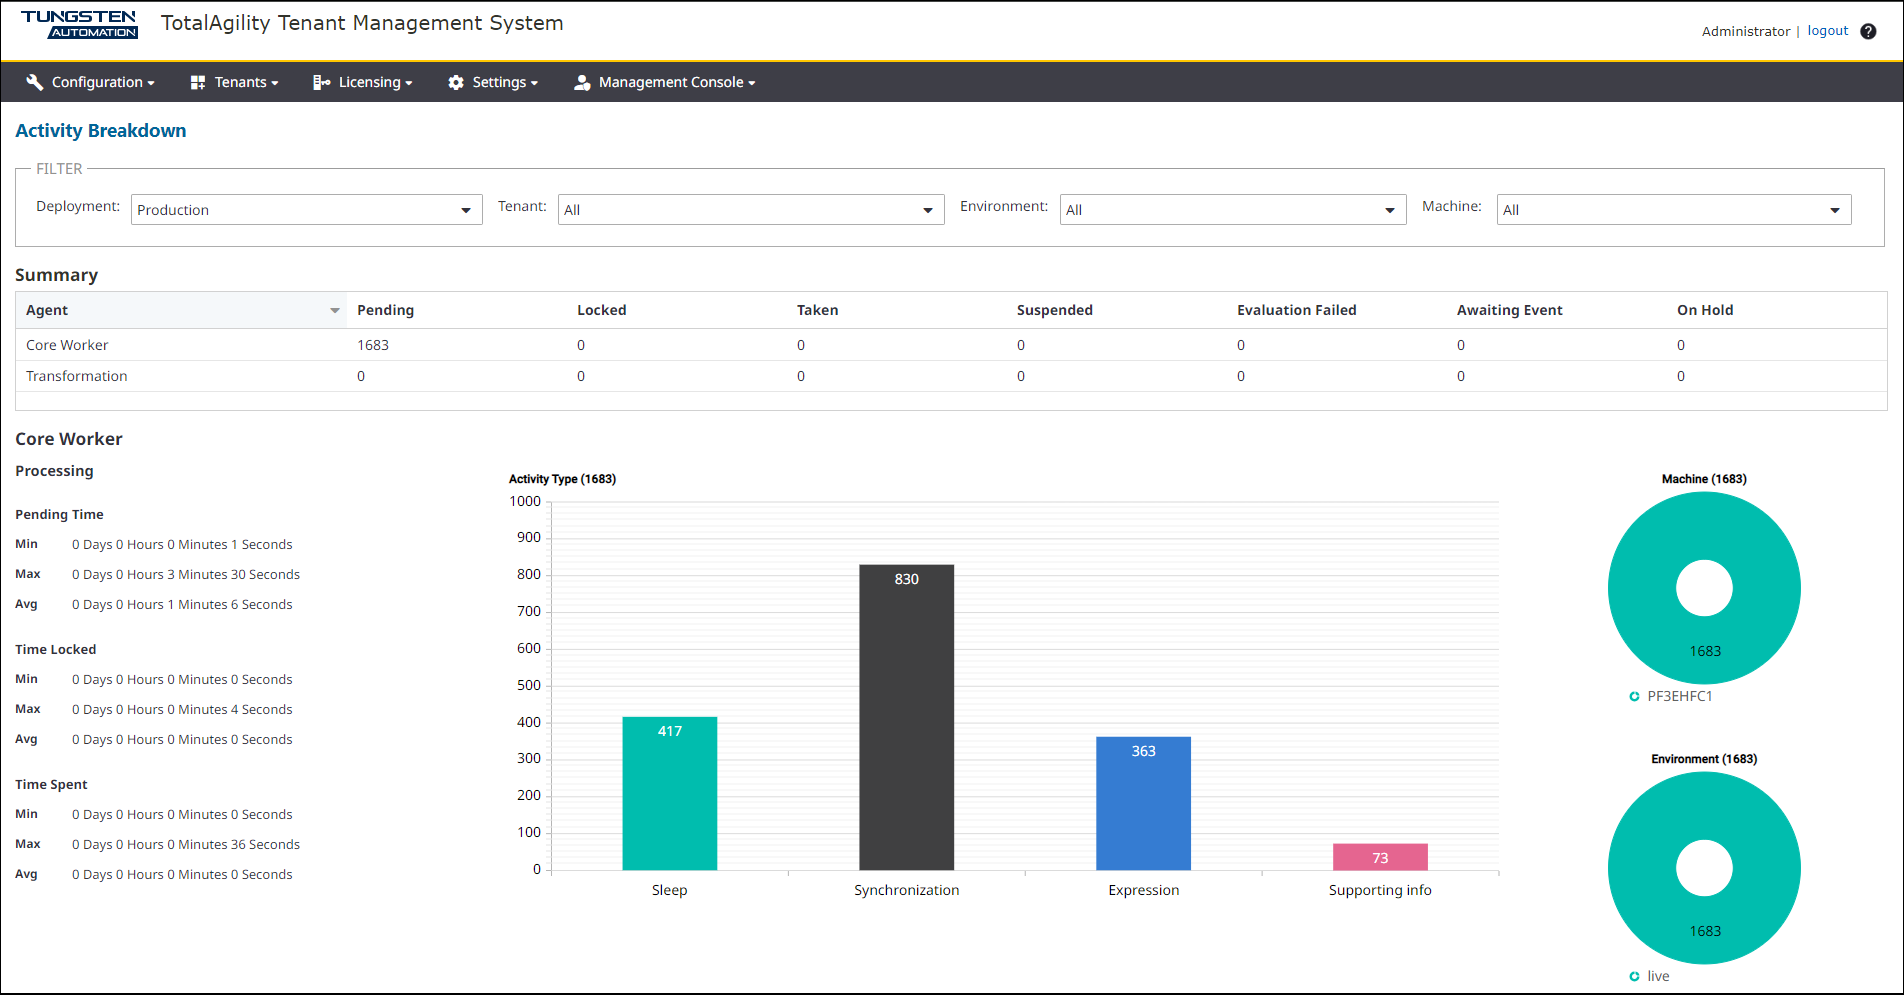Click the Activity Type (1683) chart title
The height and width of the screenshot is (995, 1904).
click(x=562, y=479)
